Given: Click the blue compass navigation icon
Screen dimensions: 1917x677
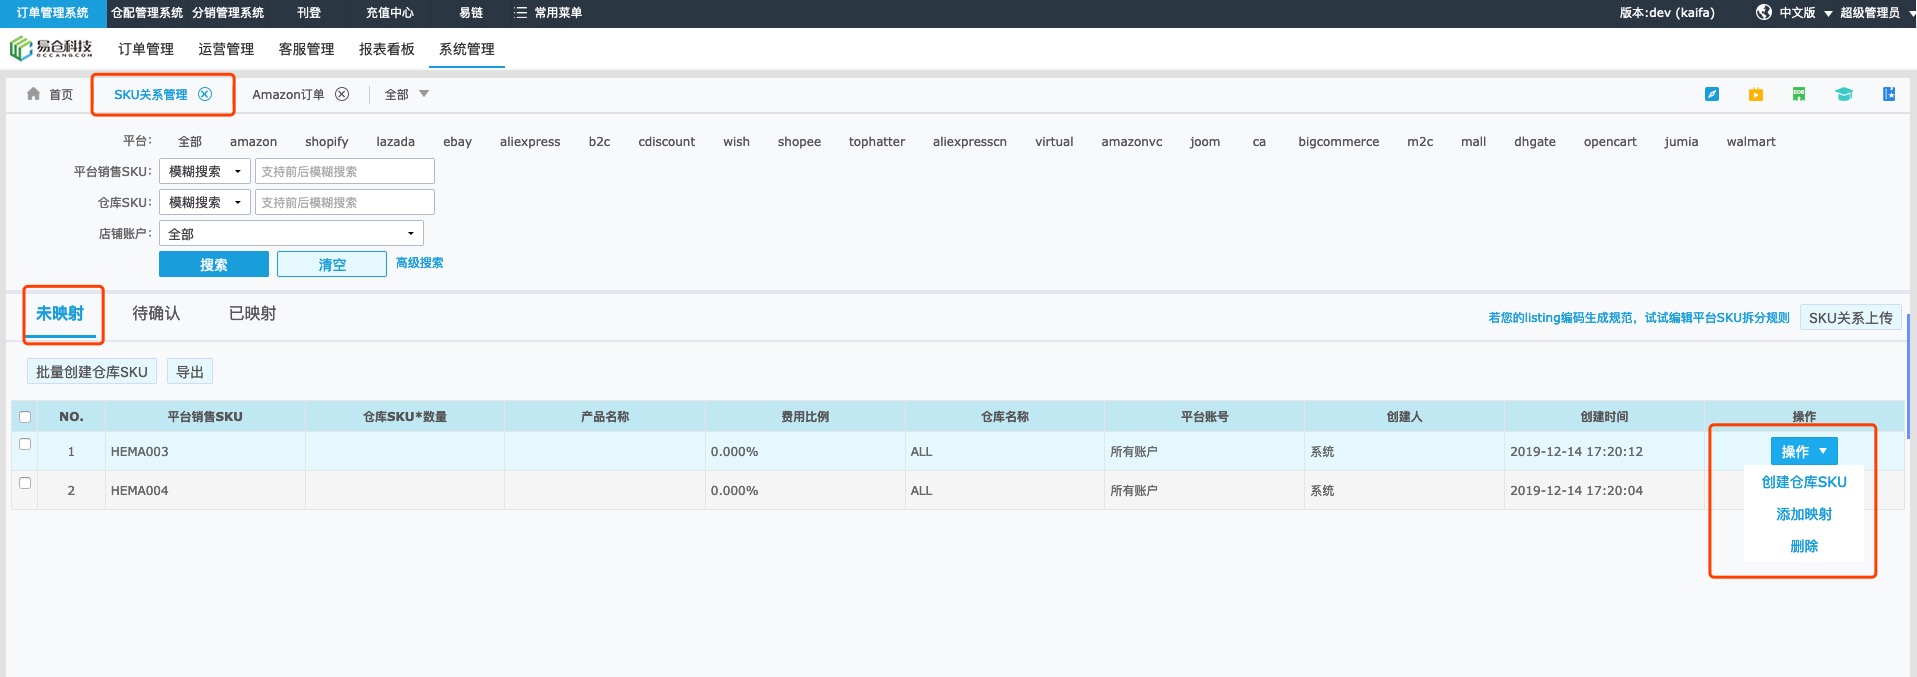Looking at the screenshot, I should [1711, 94].
